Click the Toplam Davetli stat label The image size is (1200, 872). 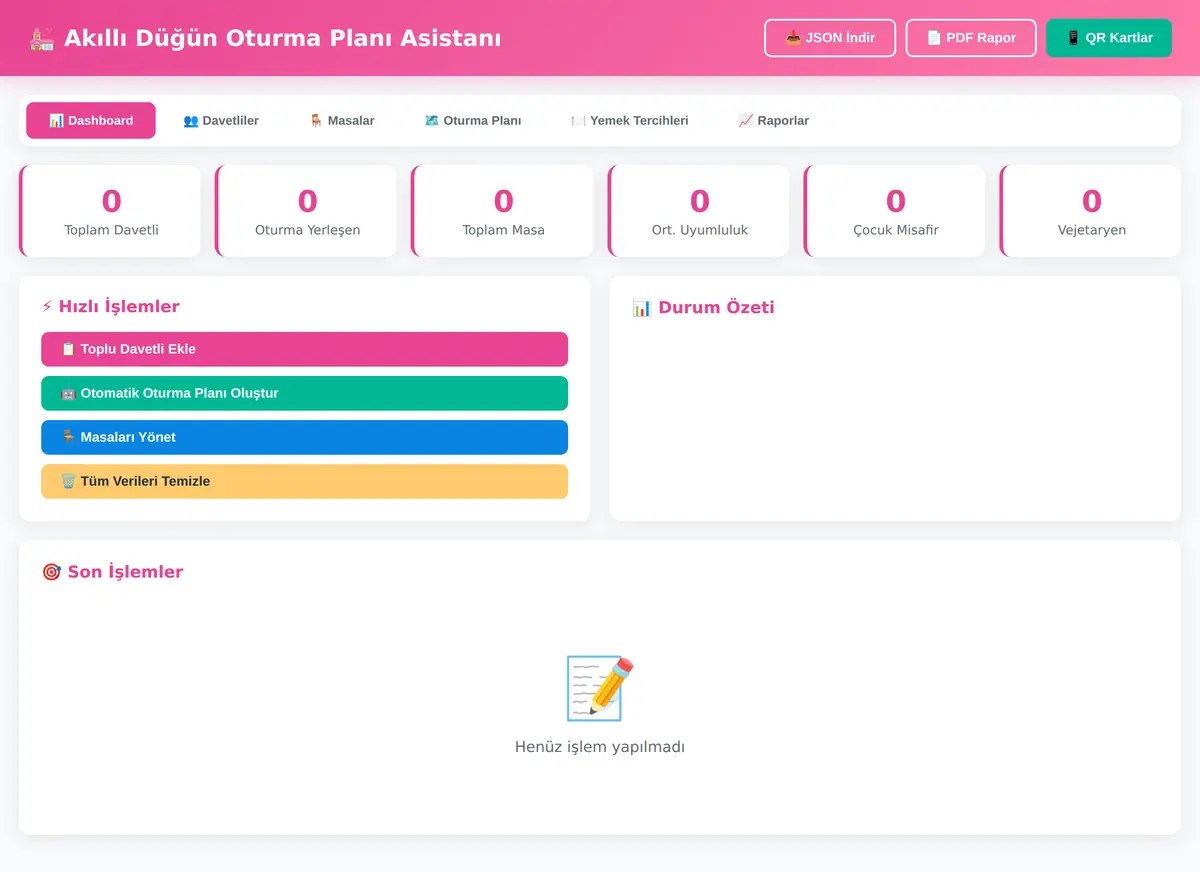coord(112,230)
